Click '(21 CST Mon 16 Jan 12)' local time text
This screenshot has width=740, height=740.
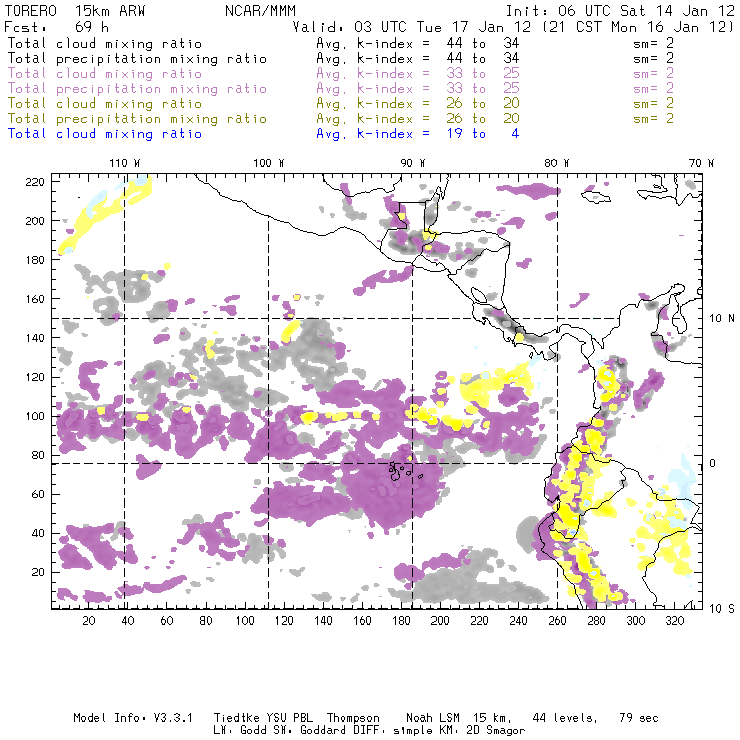pyautogui.click(x=638, y=27)
